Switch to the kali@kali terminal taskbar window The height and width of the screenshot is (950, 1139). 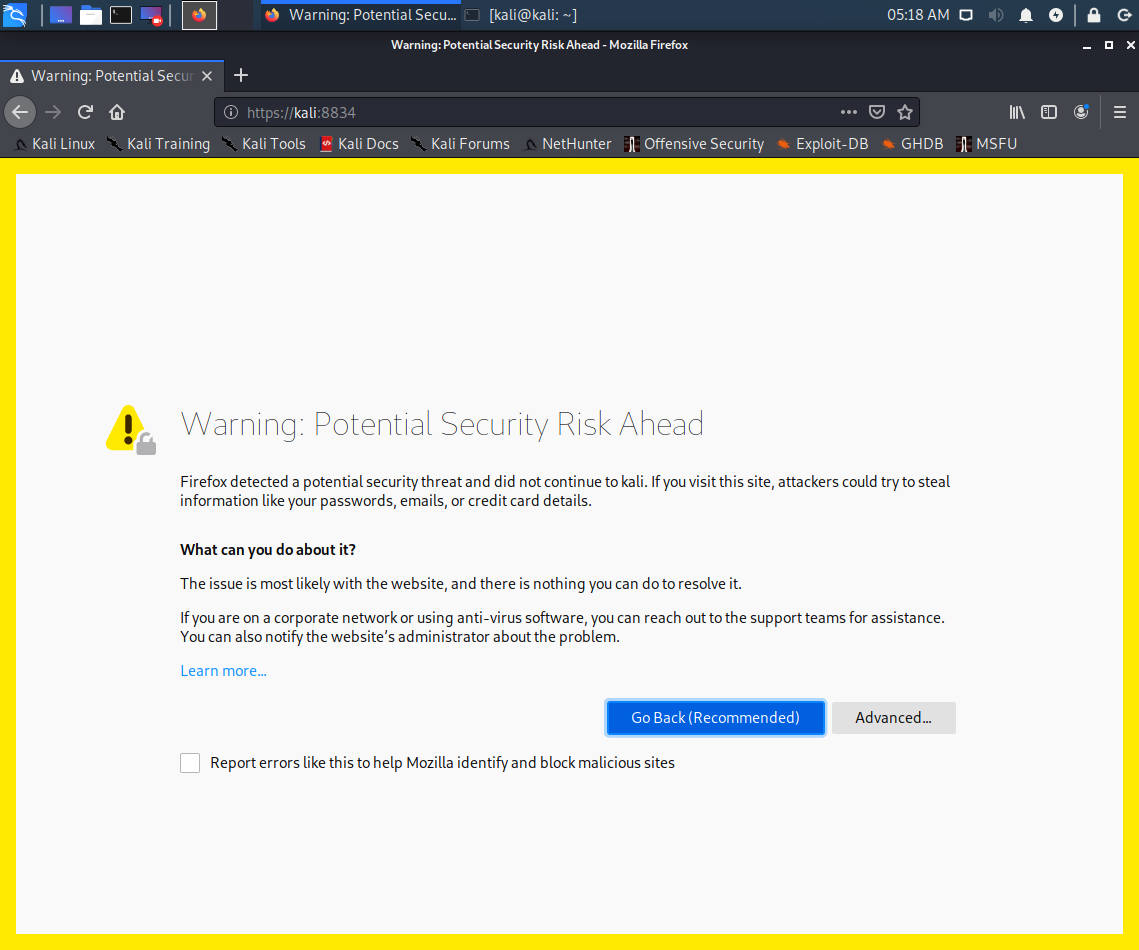point(522,15)
